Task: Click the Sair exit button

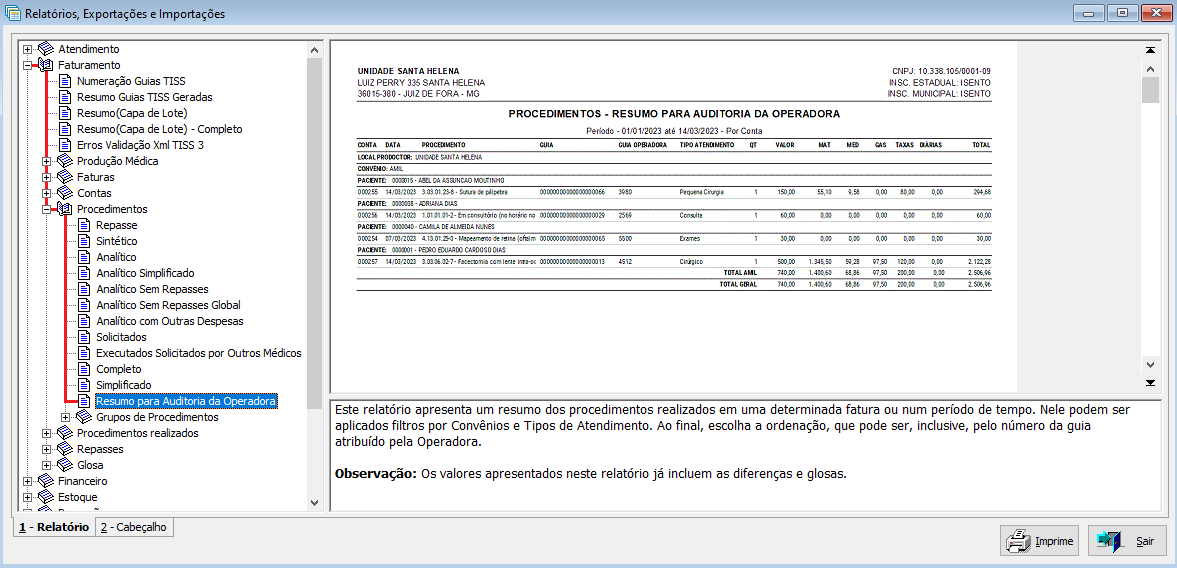Action: coord(1127,541)
